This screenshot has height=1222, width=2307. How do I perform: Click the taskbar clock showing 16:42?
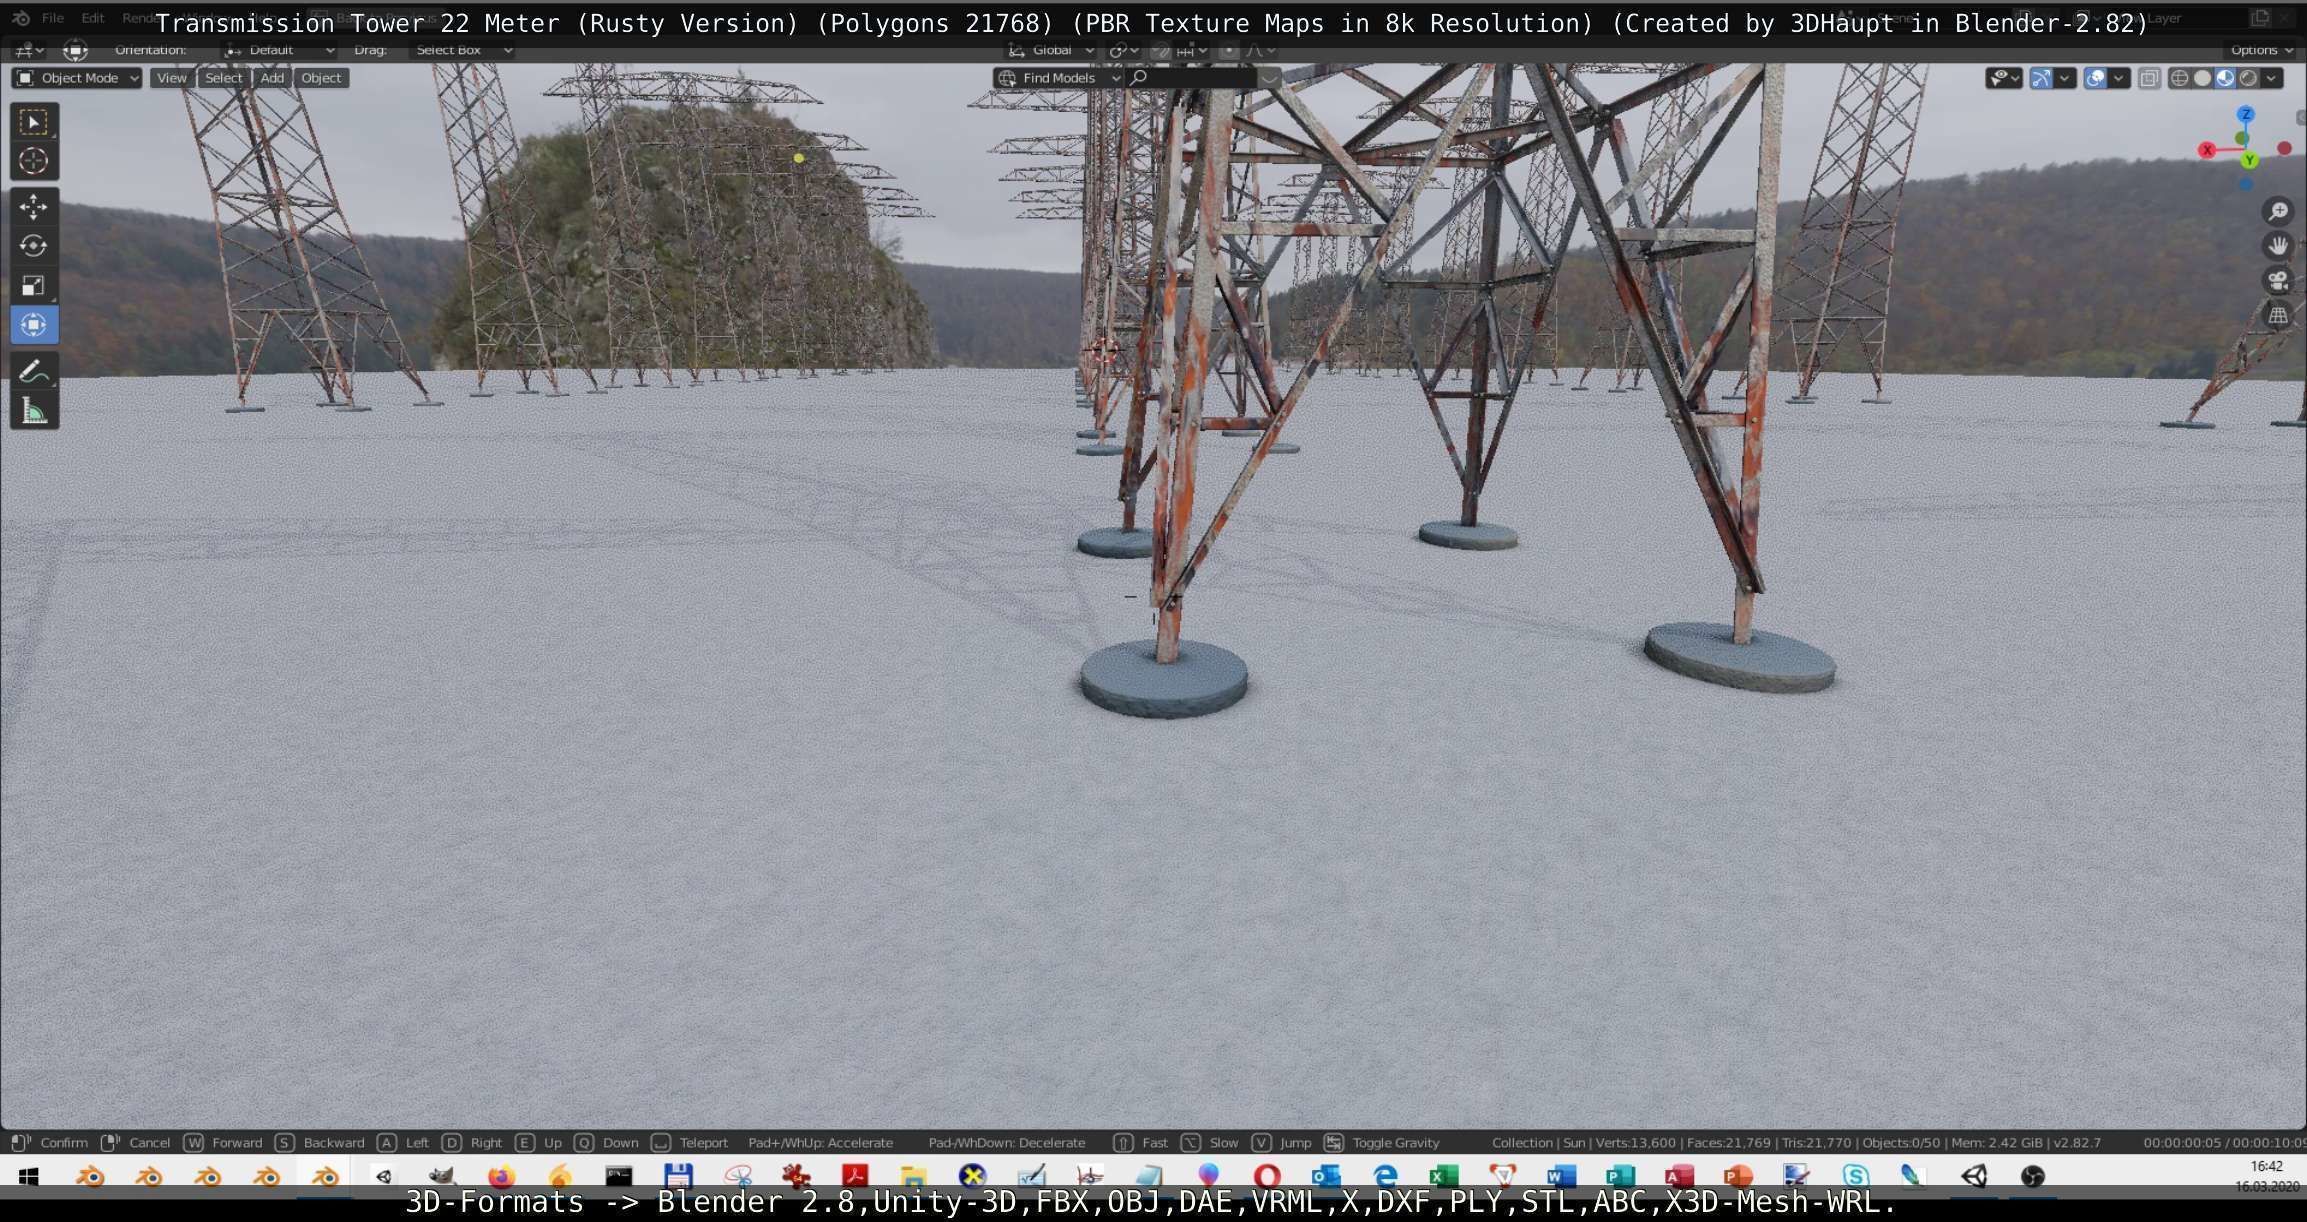2266,1166
